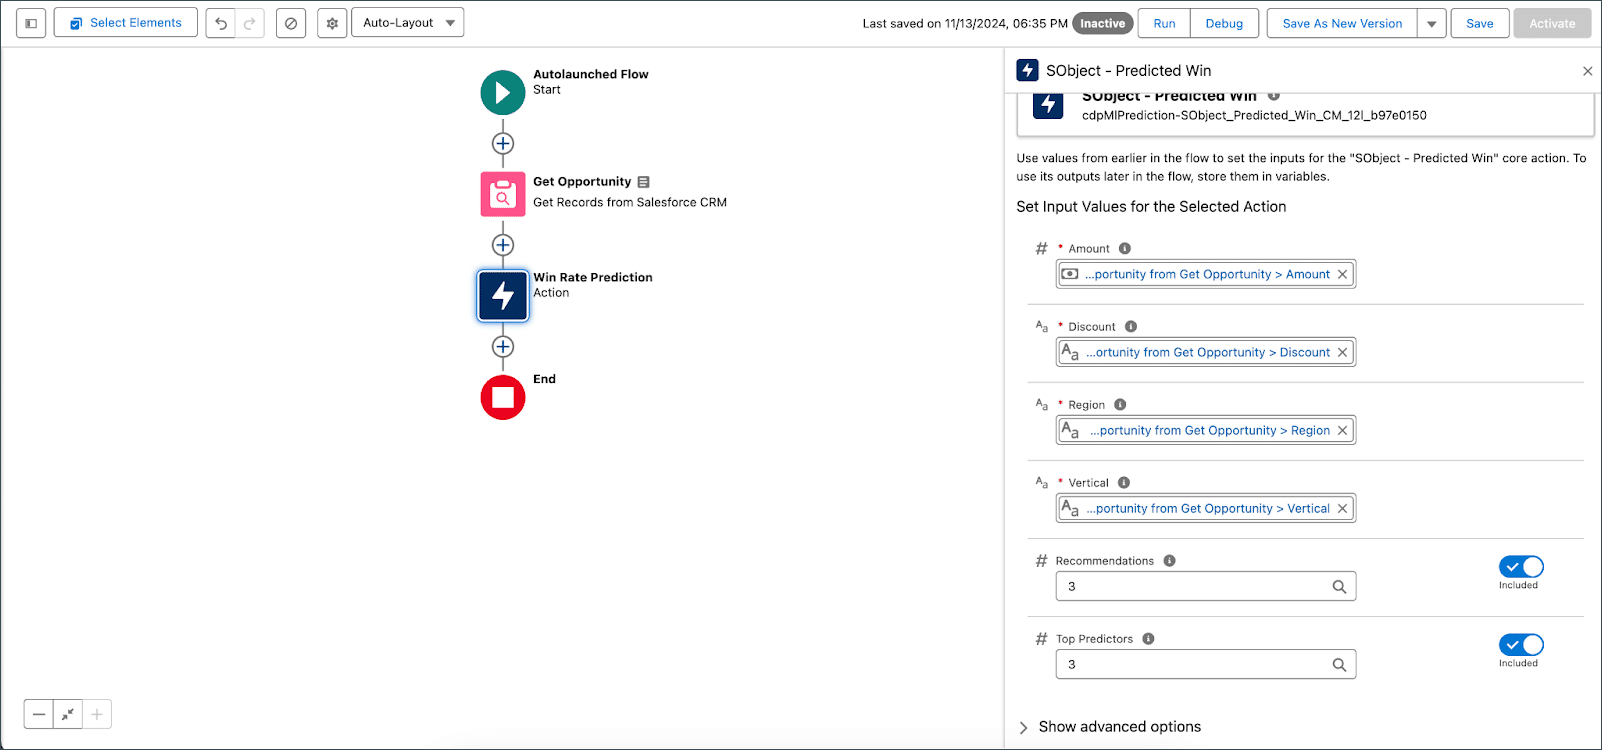The width and height of the screenshot is (1602, 750).
Task: Show Vertical field info tooltip
Action: 1124,483
